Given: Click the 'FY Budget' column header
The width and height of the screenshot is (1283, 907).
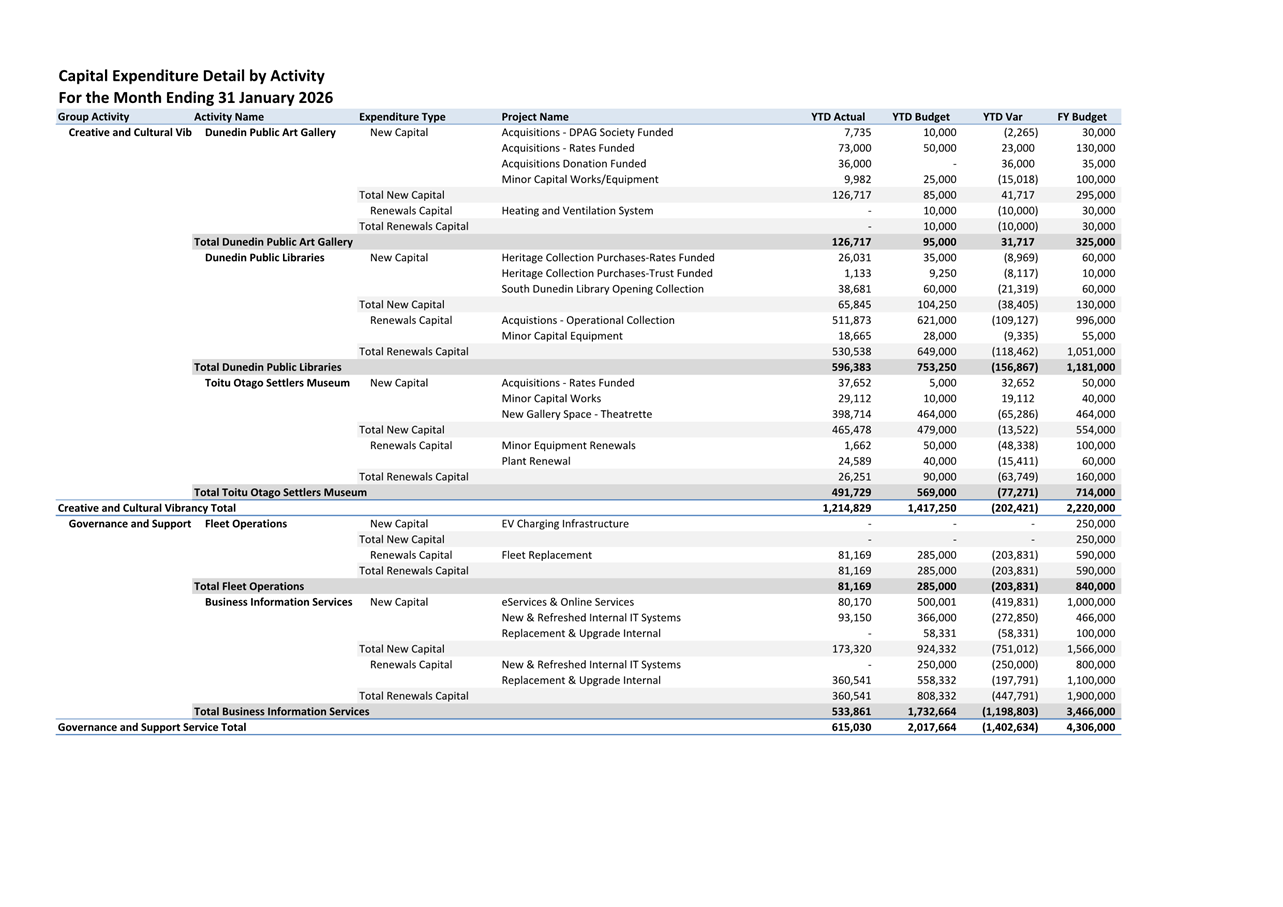Looking at the screenshot, I should tap(1082, 117).
